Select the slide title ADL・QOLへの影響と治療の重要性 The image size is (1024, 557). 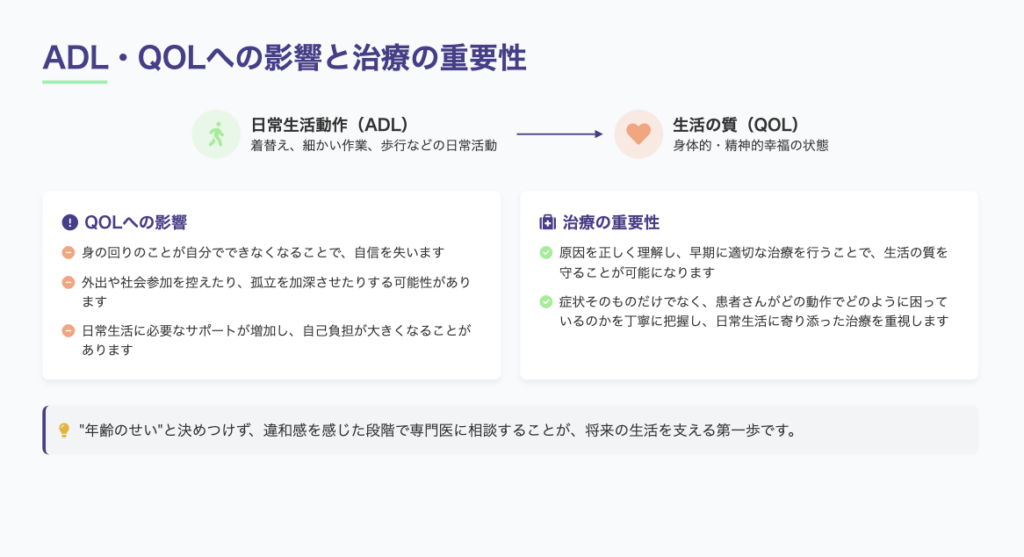coord(284,58)
